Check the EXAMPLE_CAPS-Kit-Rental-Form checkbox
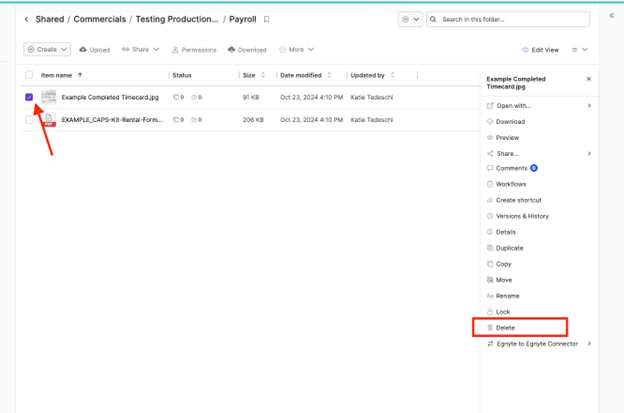Viewport: 624px width, 413px height. pos(29,120)
